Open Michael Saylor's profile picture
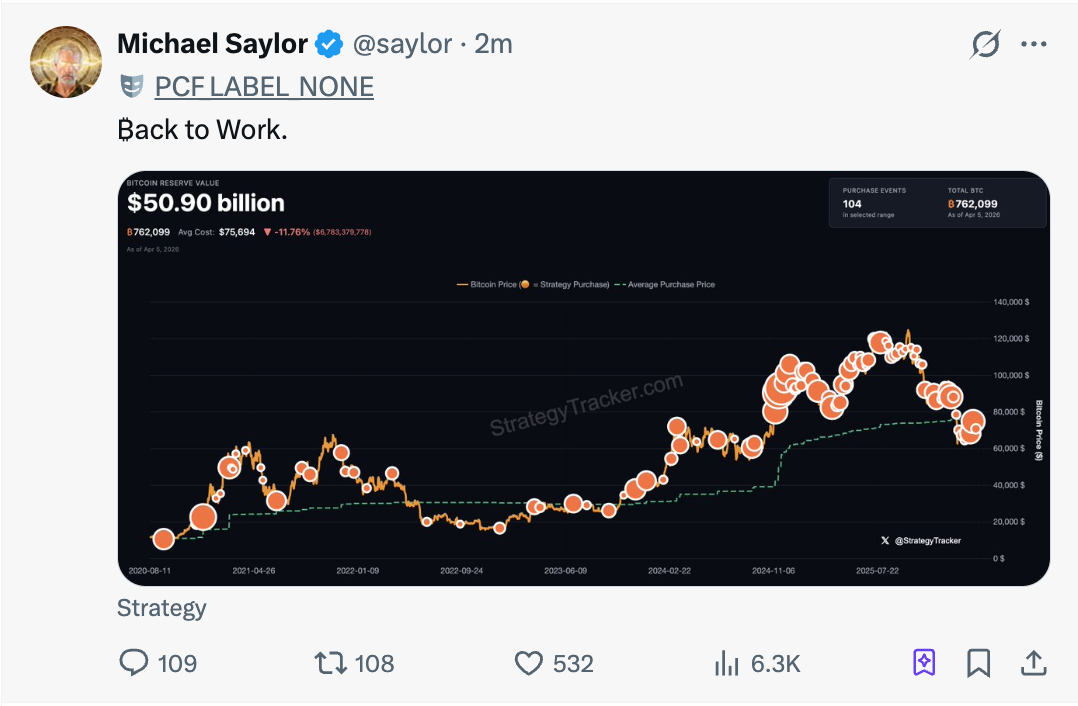Viewport: 1078px width, 706px height. click(66, 62)
